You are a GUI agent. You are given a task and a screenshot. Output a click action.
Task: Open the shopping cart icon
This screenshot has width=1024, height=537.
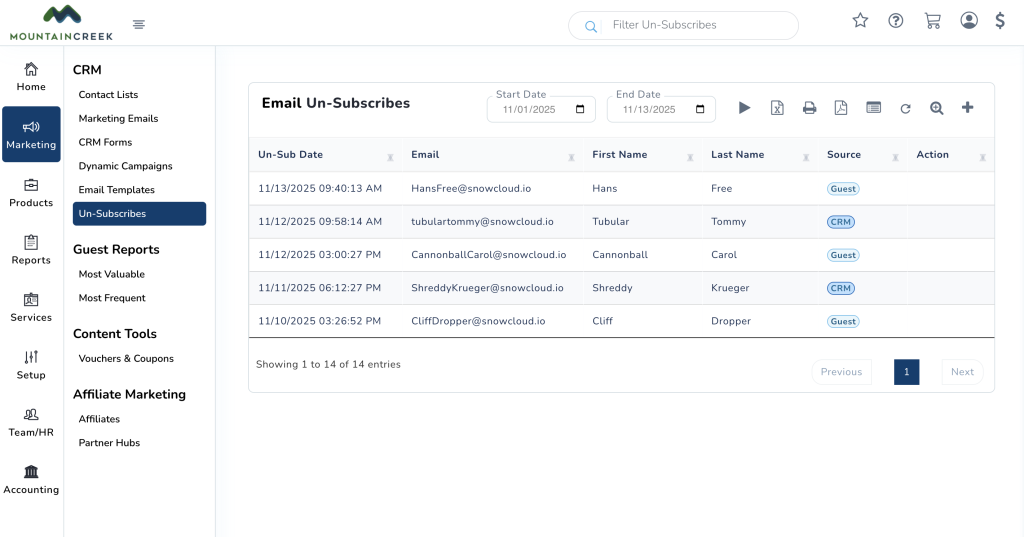tap(932, 21)
